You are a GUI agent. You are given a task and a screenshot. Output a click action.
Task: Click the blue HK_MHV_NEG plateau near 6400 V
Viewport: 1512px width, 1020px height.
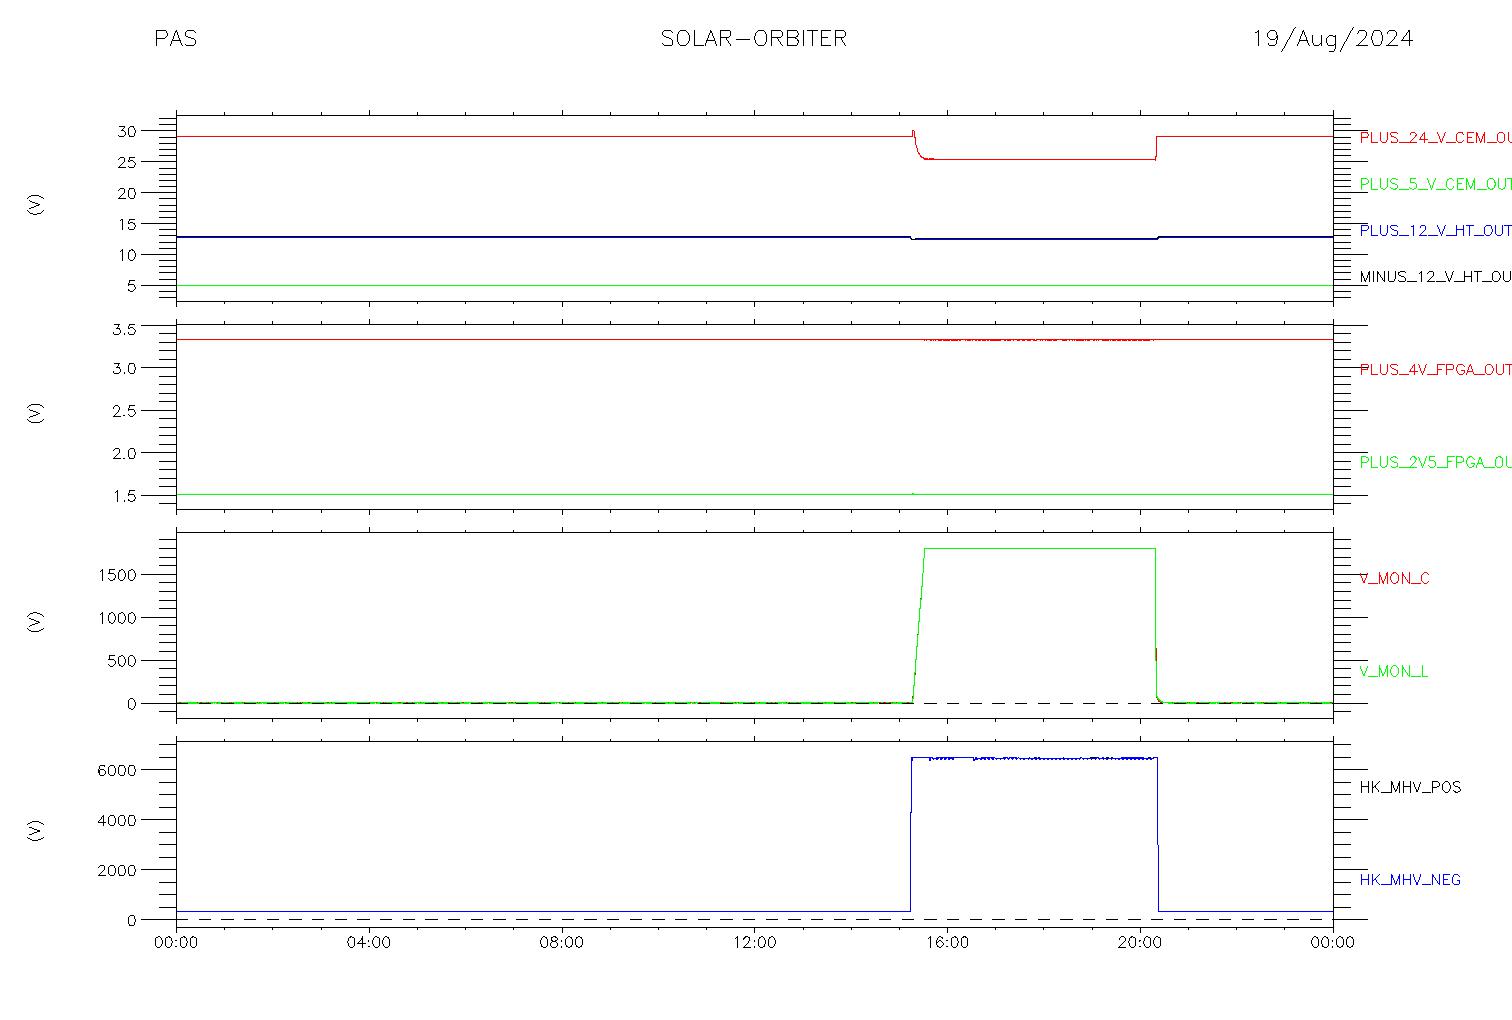tap(1034, 759)
